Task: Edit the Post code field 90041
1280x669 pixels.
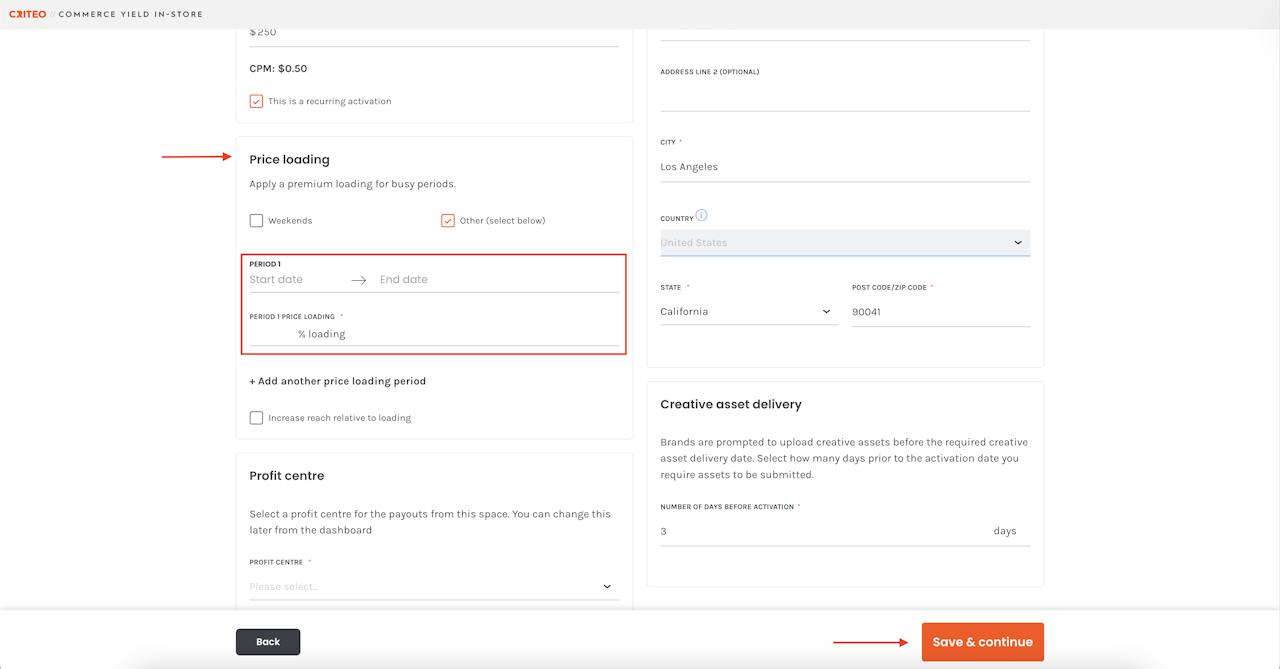Action: point(940,312)
